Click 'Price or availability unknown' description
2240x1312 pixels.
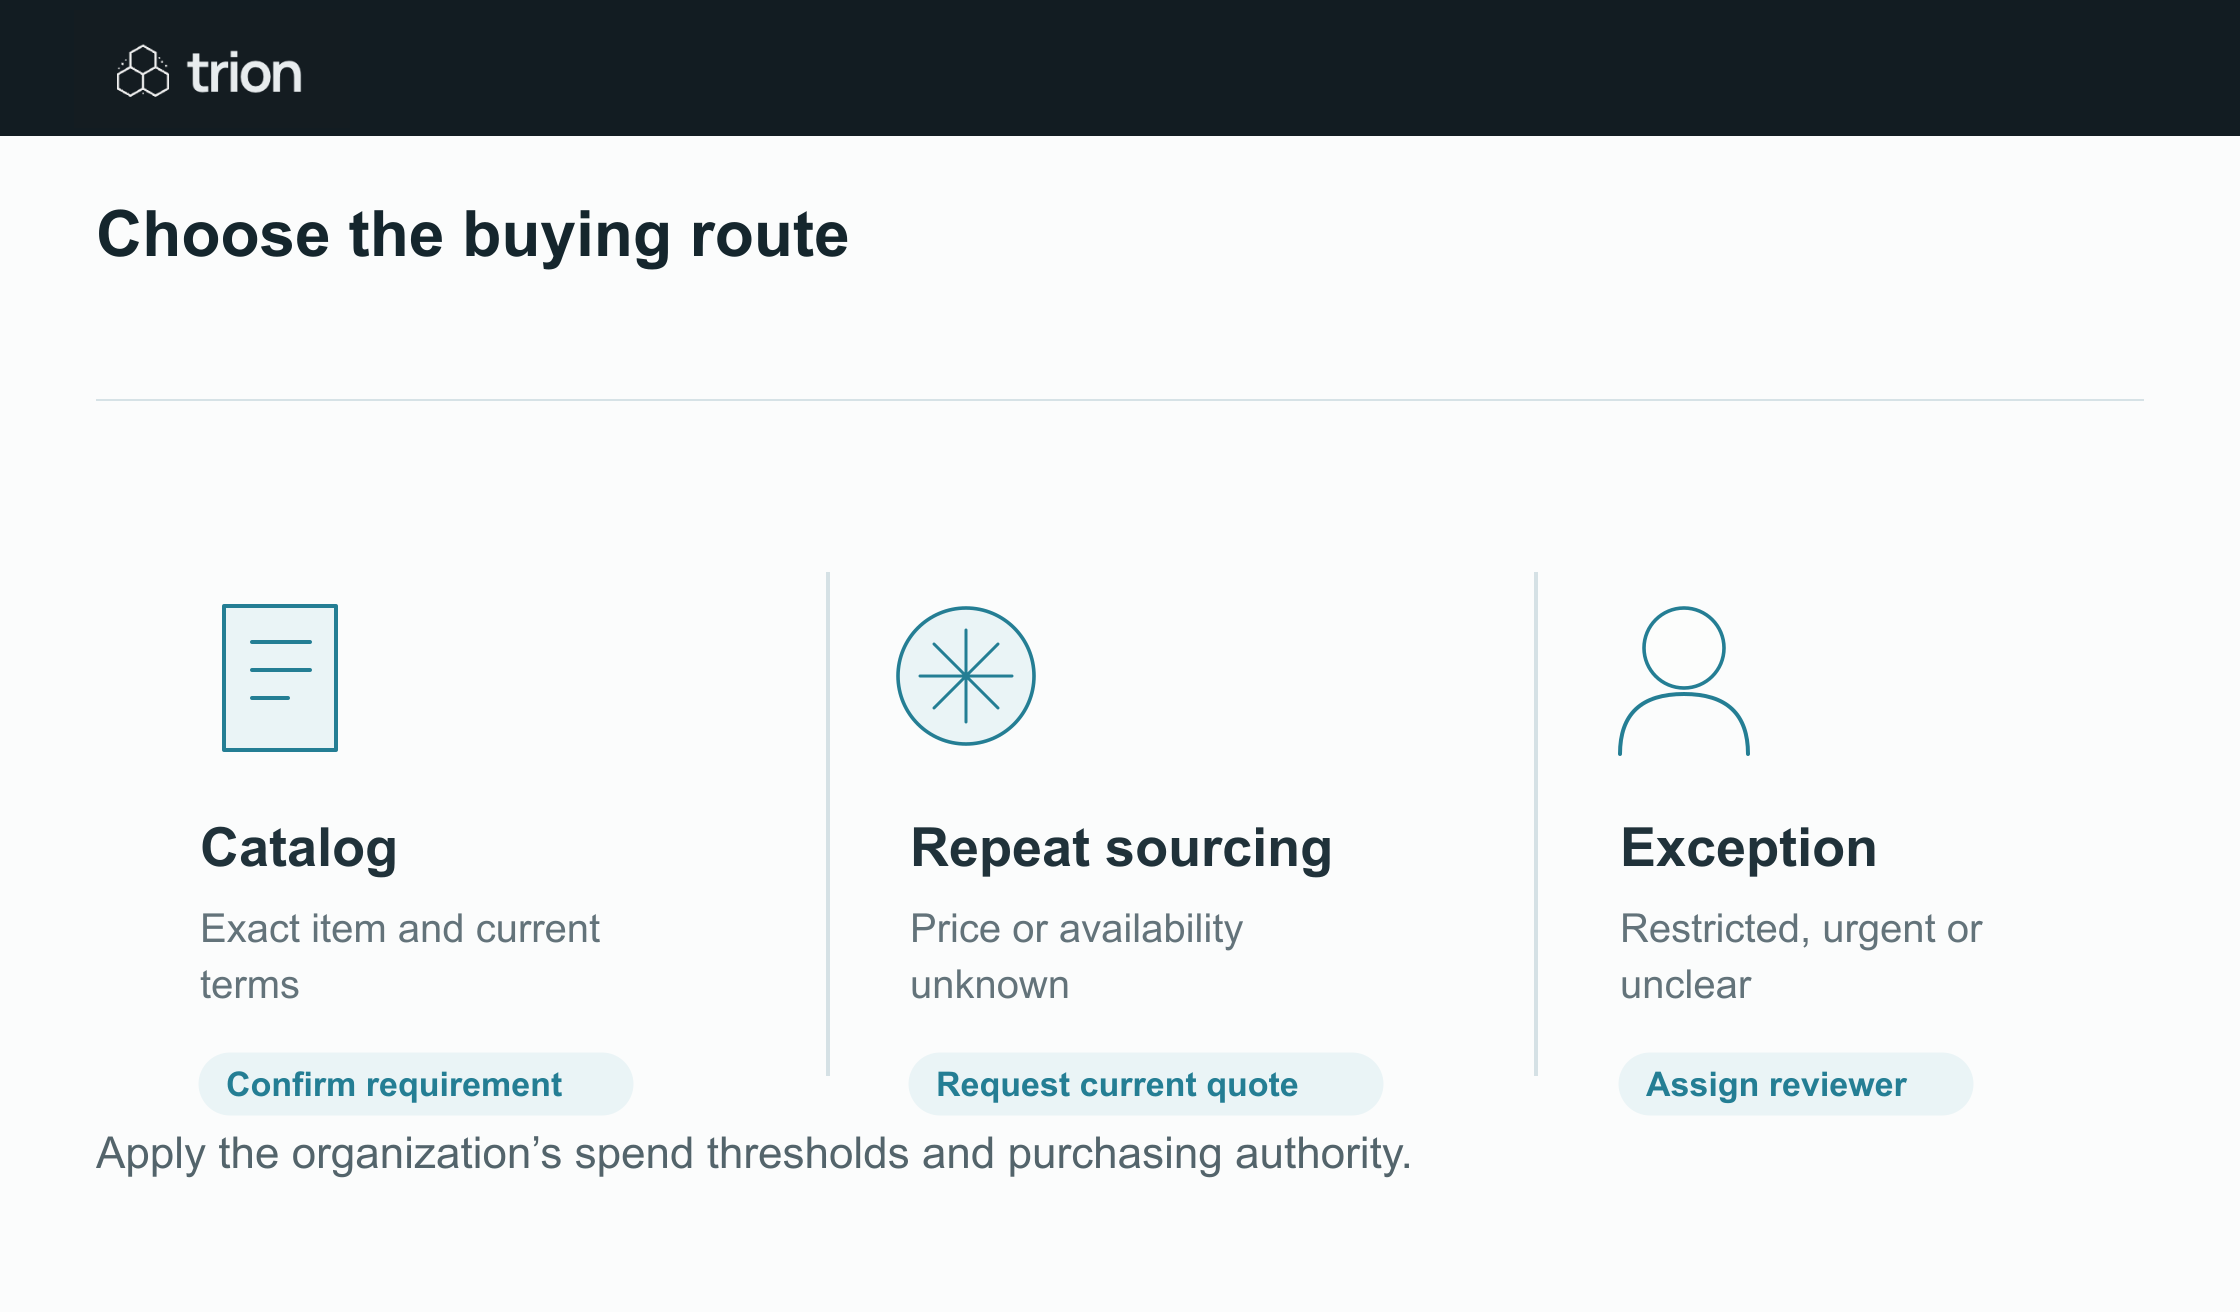coord(1077,956)
